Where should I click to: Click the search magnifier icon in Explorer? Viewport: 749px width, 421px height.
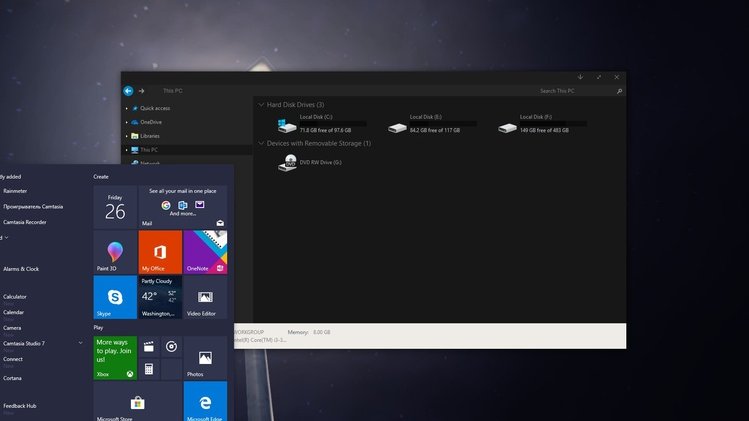(619, 91)
